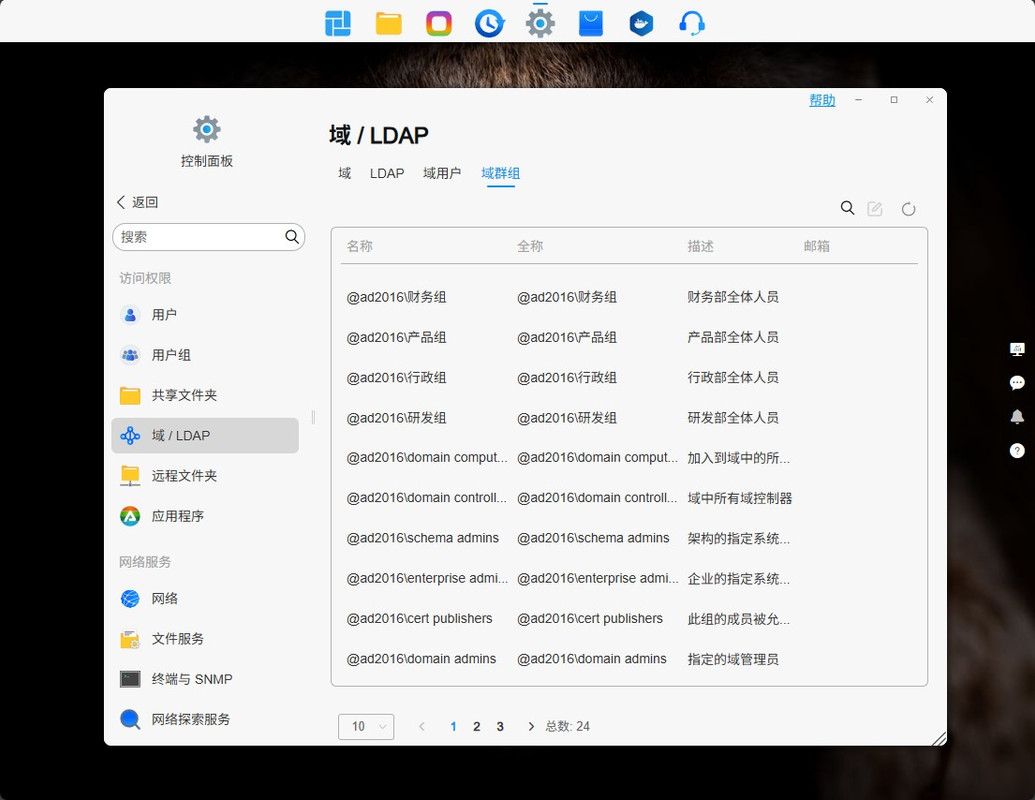Open 远程文件夹 in the sidebar

point(205,476)
